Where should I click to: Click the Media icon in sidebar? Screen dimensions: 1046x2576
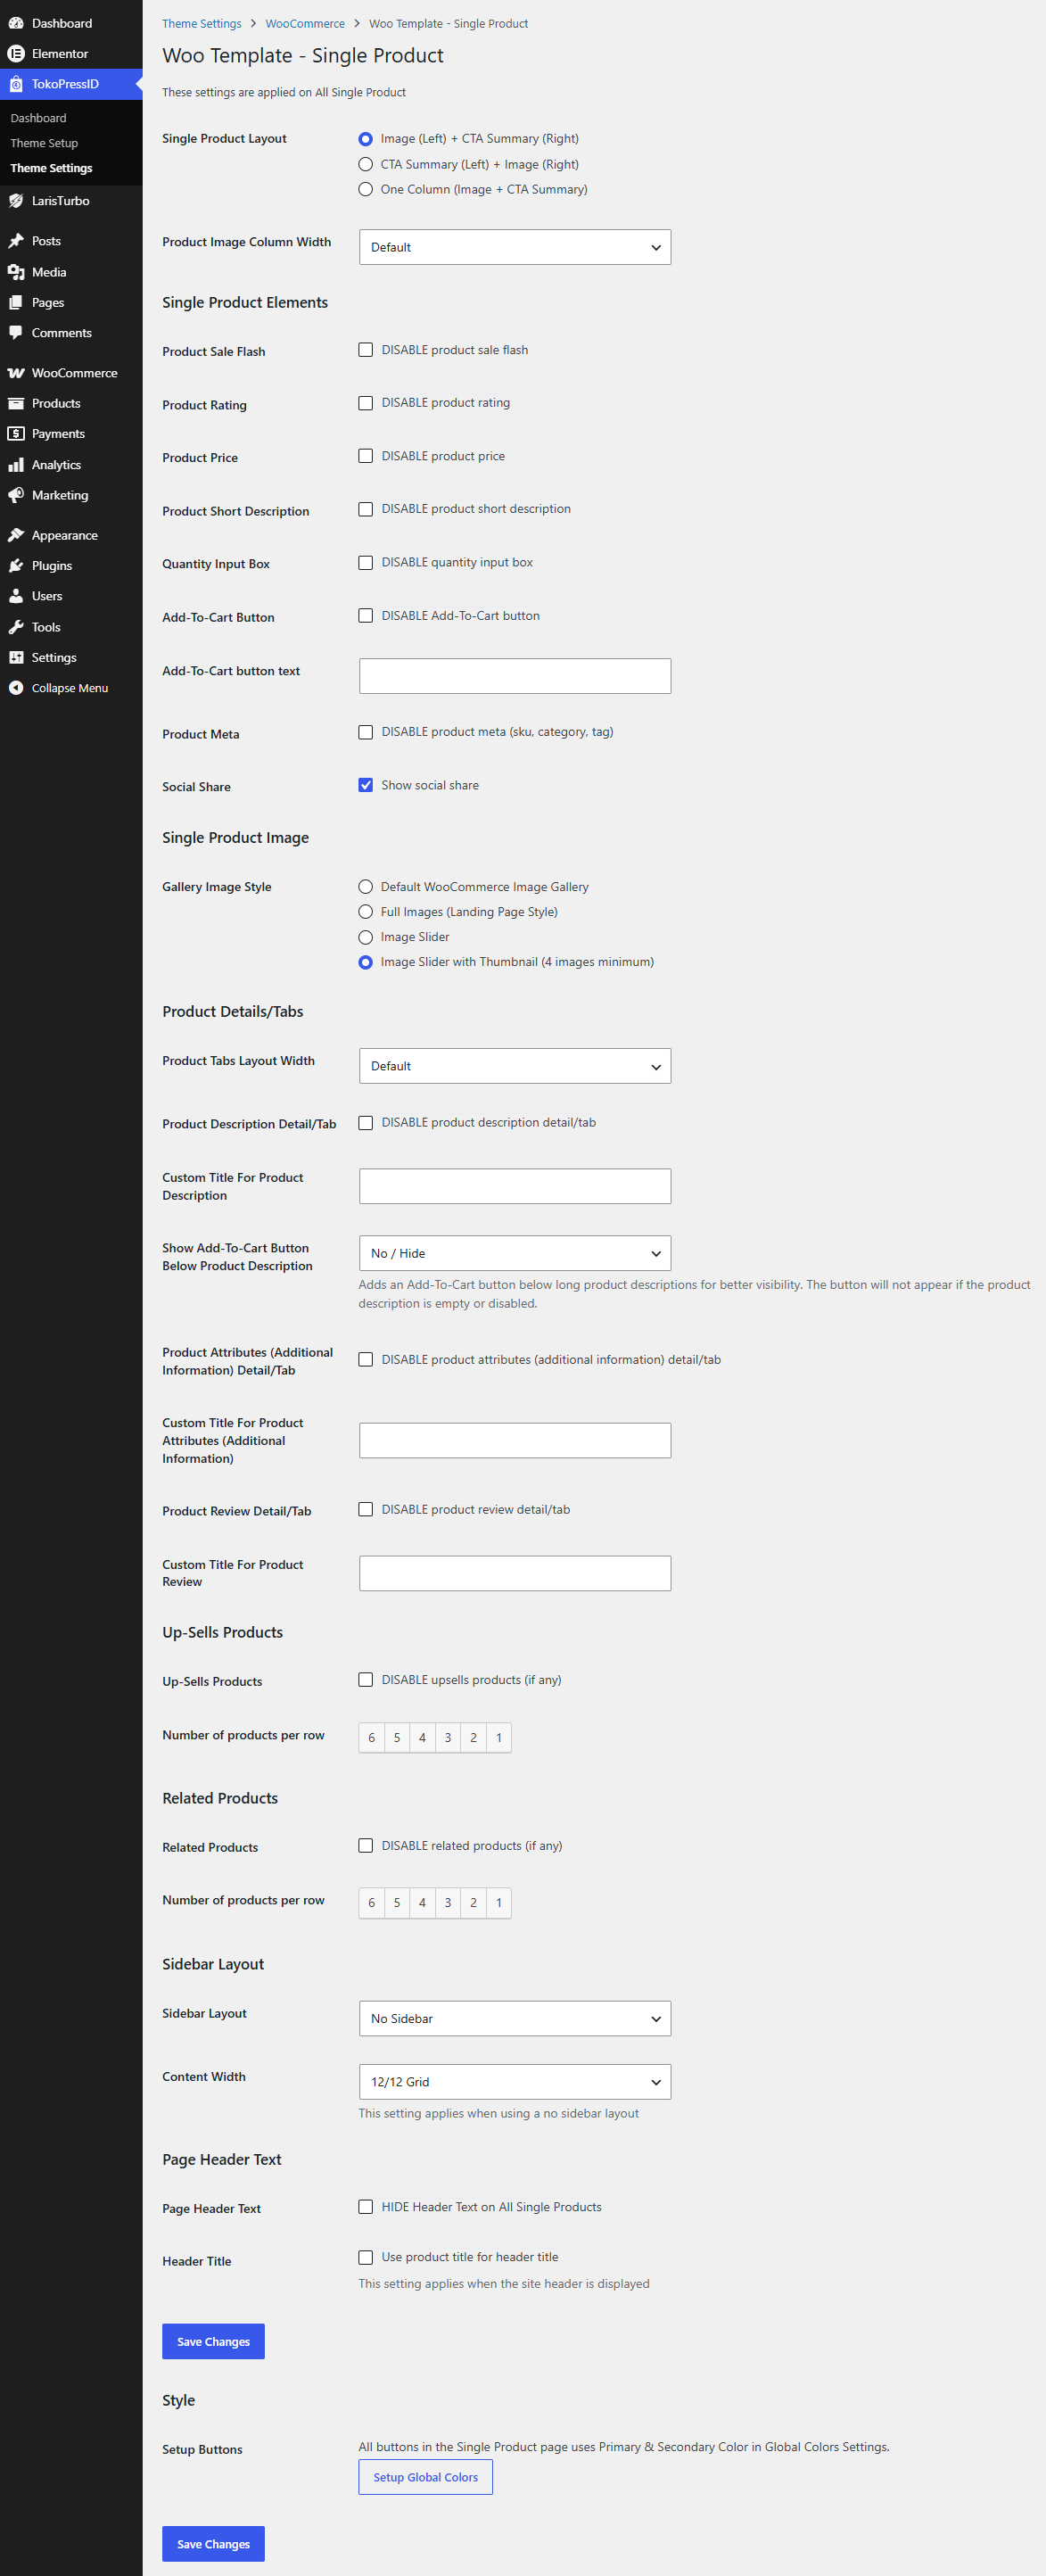click(16, 272)
